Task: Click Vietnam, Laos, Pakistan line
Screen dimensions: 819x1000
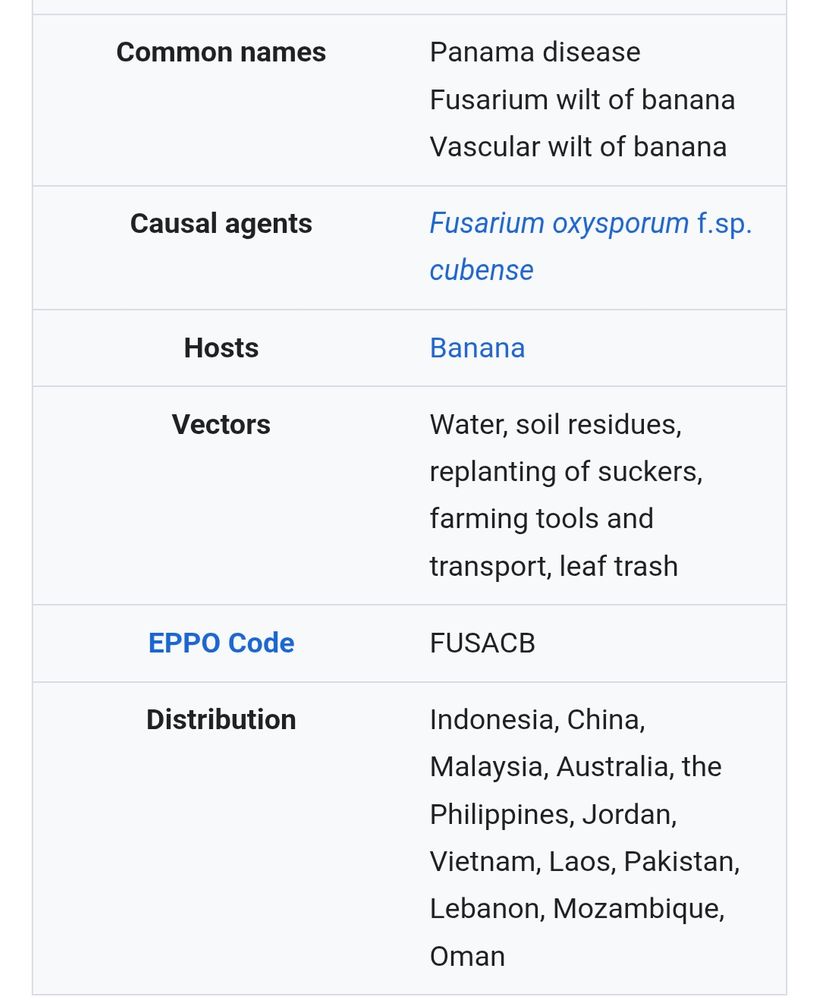Action: (x=585, y=862)
